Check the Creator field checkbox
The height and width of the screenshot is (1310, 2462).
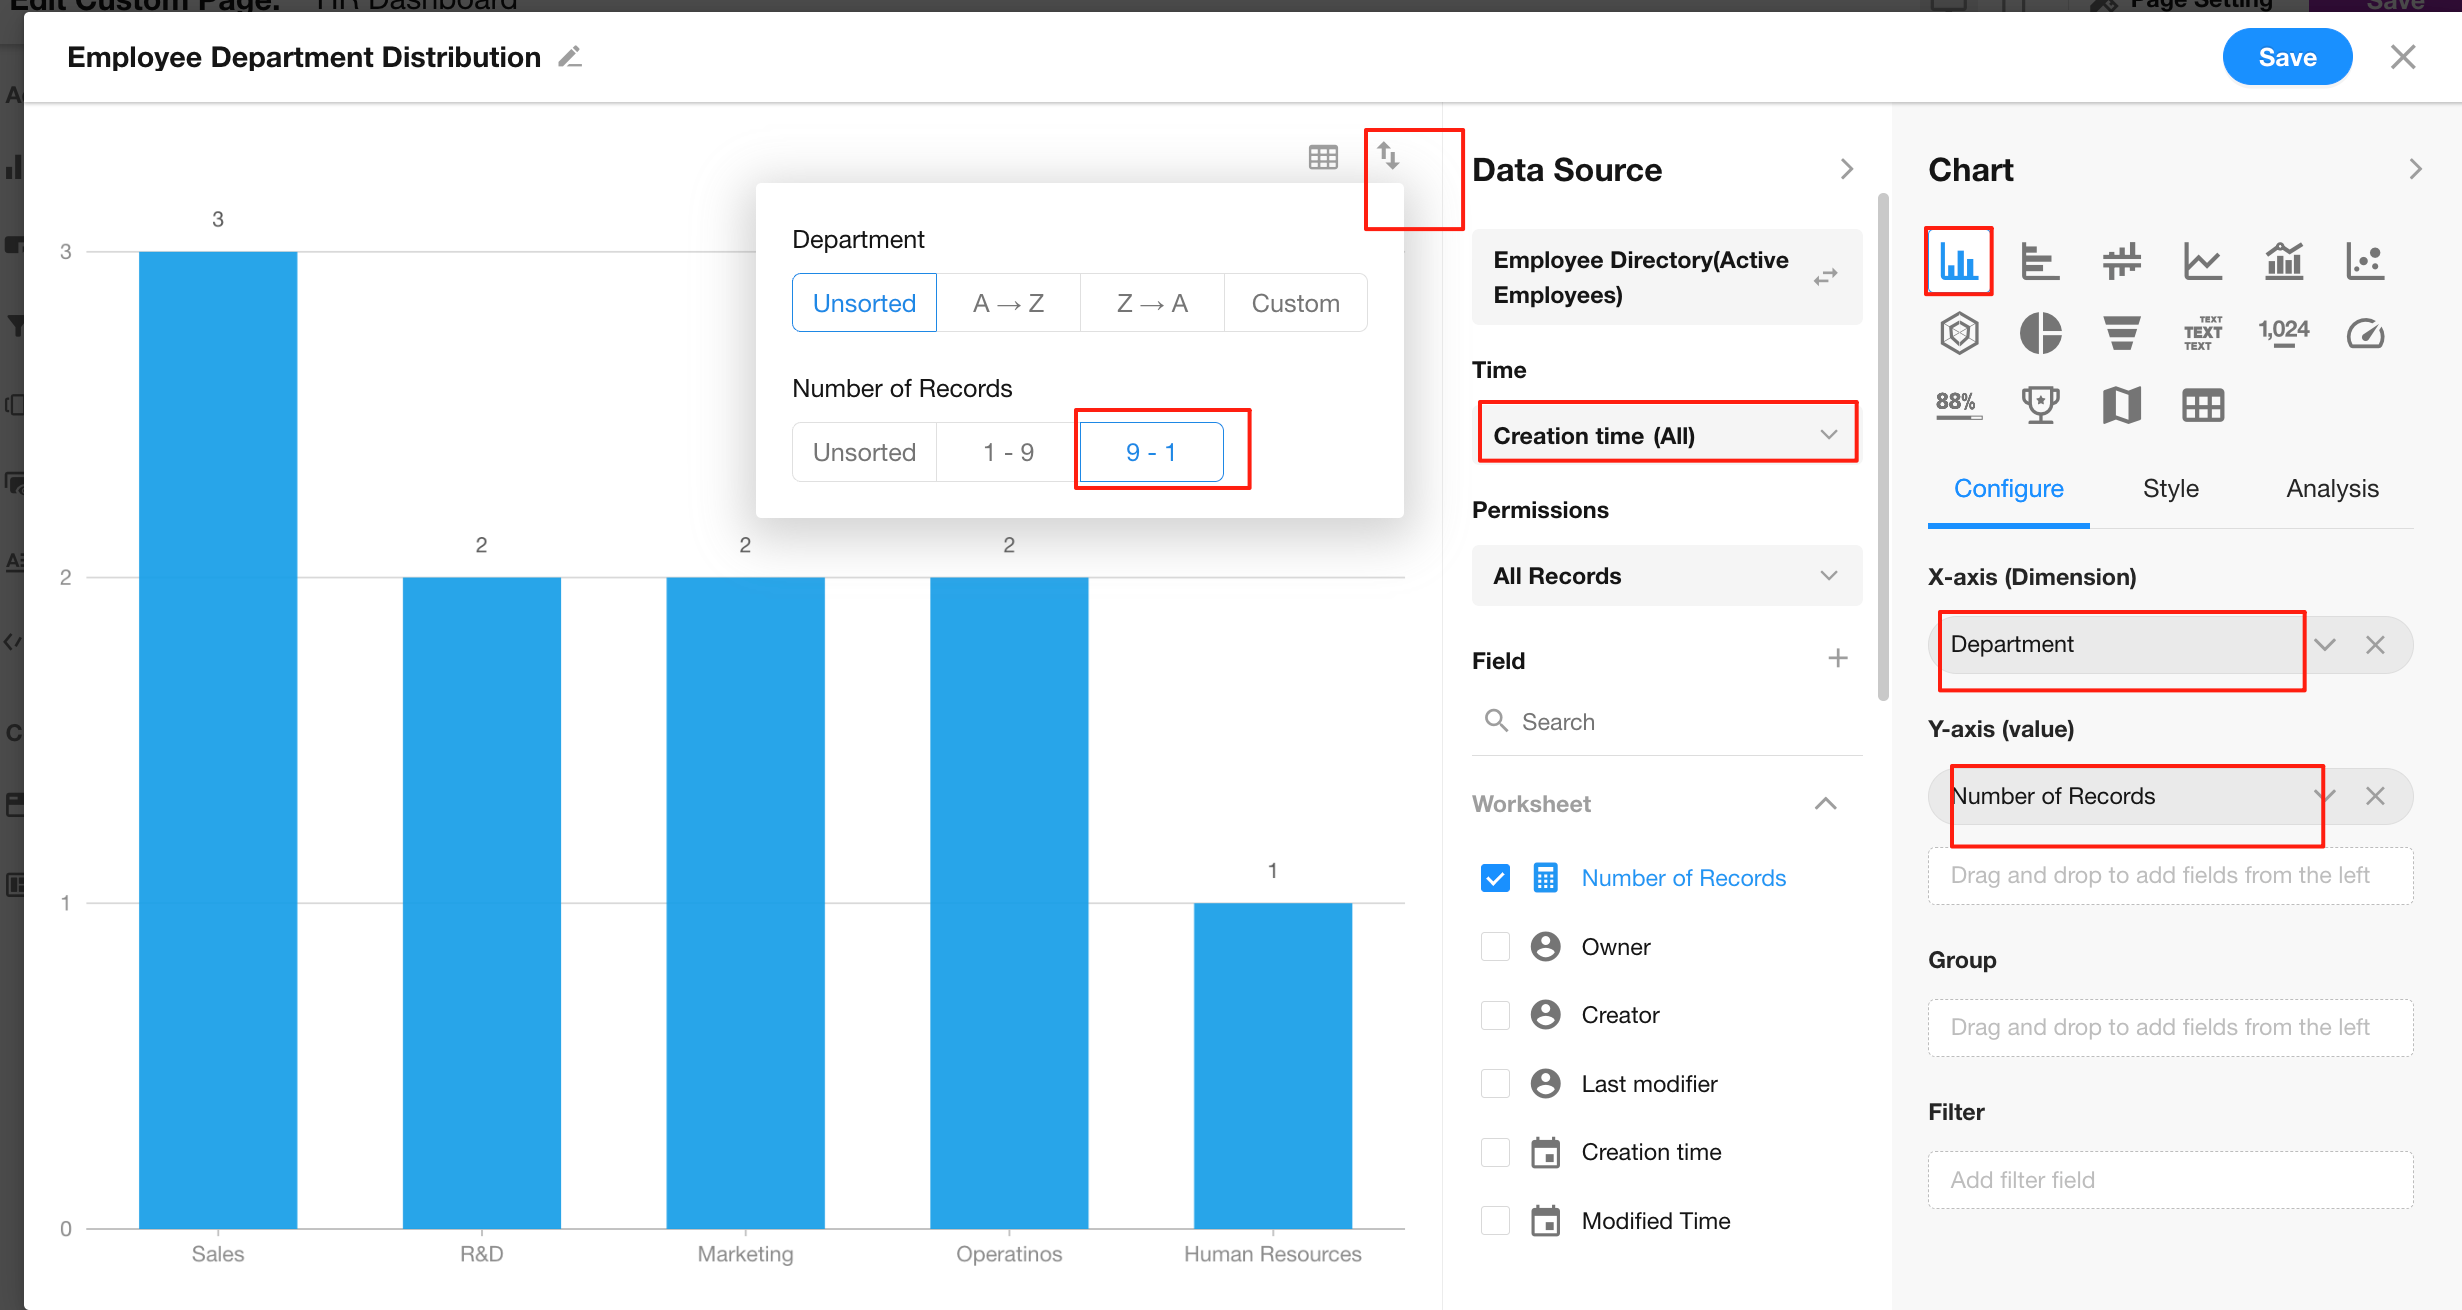pyautogui.click(x=1495, y=1015)
